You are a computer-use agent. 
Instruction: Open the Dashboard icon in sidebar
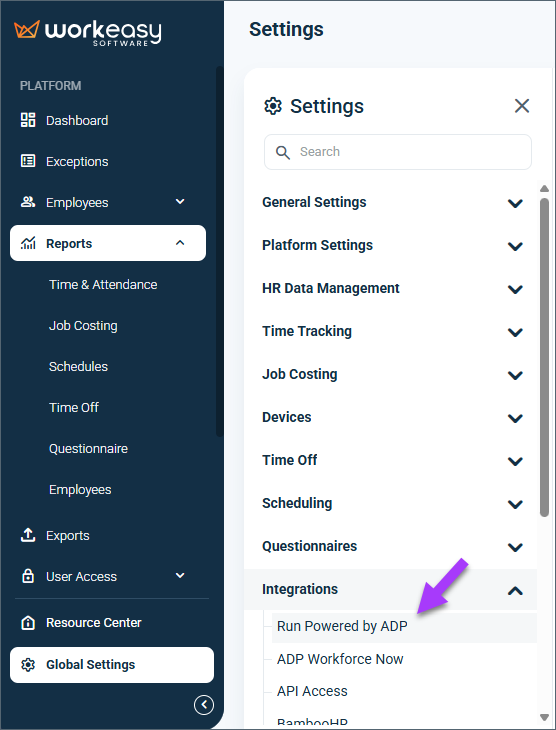(28, 120)
